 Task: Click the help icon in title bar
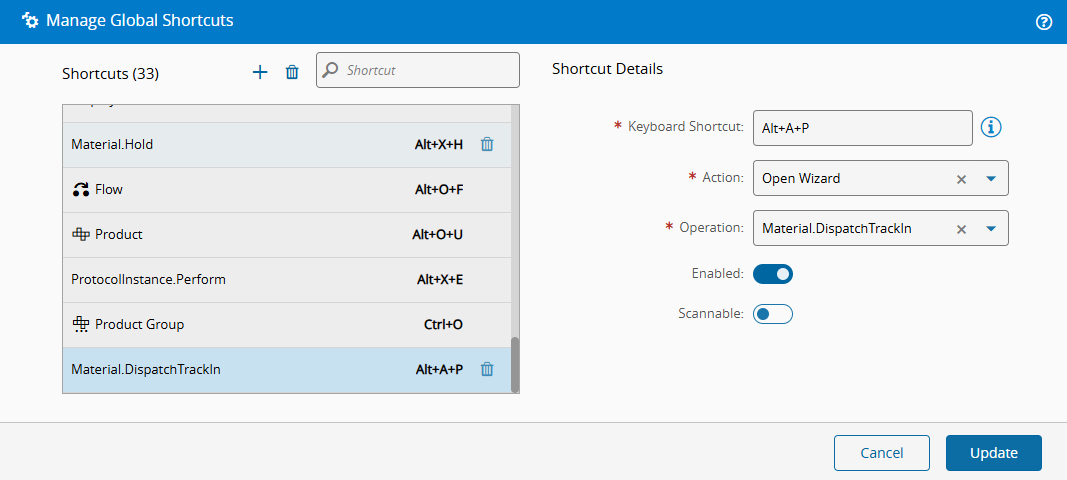pos(1044,22)
